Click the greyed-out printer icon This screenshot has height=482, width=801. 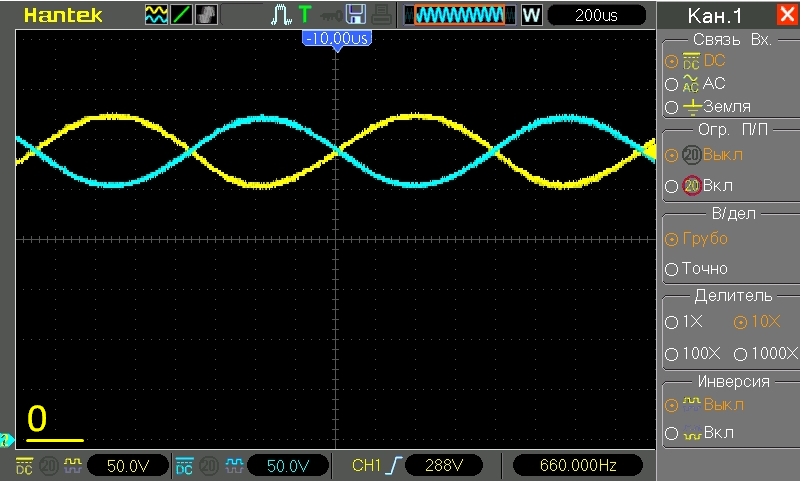click(x=381, y=15)
